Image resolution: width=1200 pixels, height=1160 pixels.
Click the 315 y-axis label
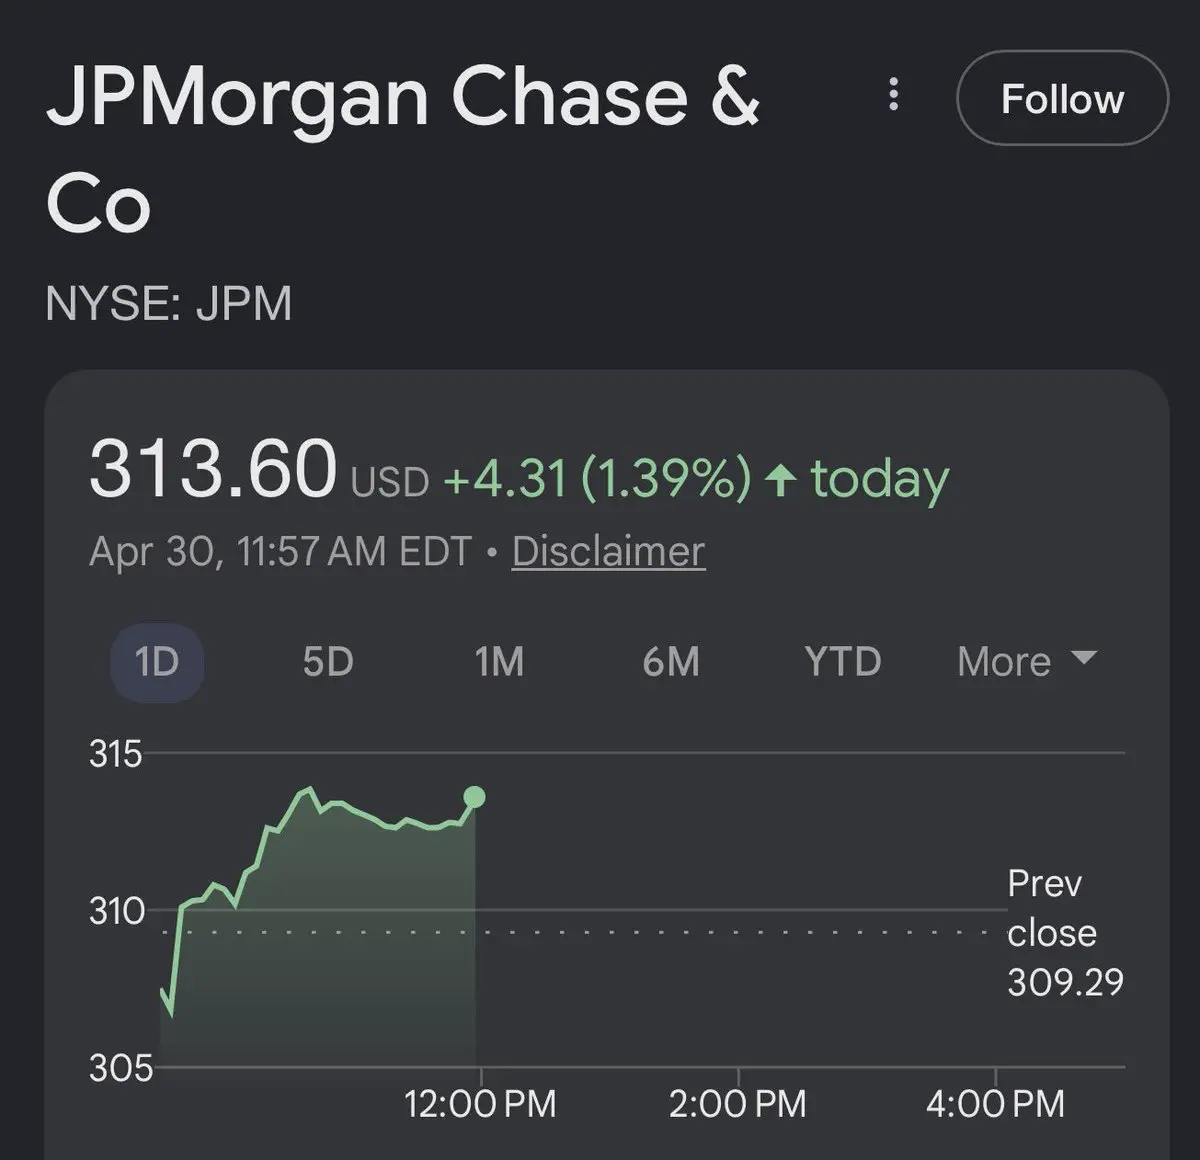tap(116, 753)
